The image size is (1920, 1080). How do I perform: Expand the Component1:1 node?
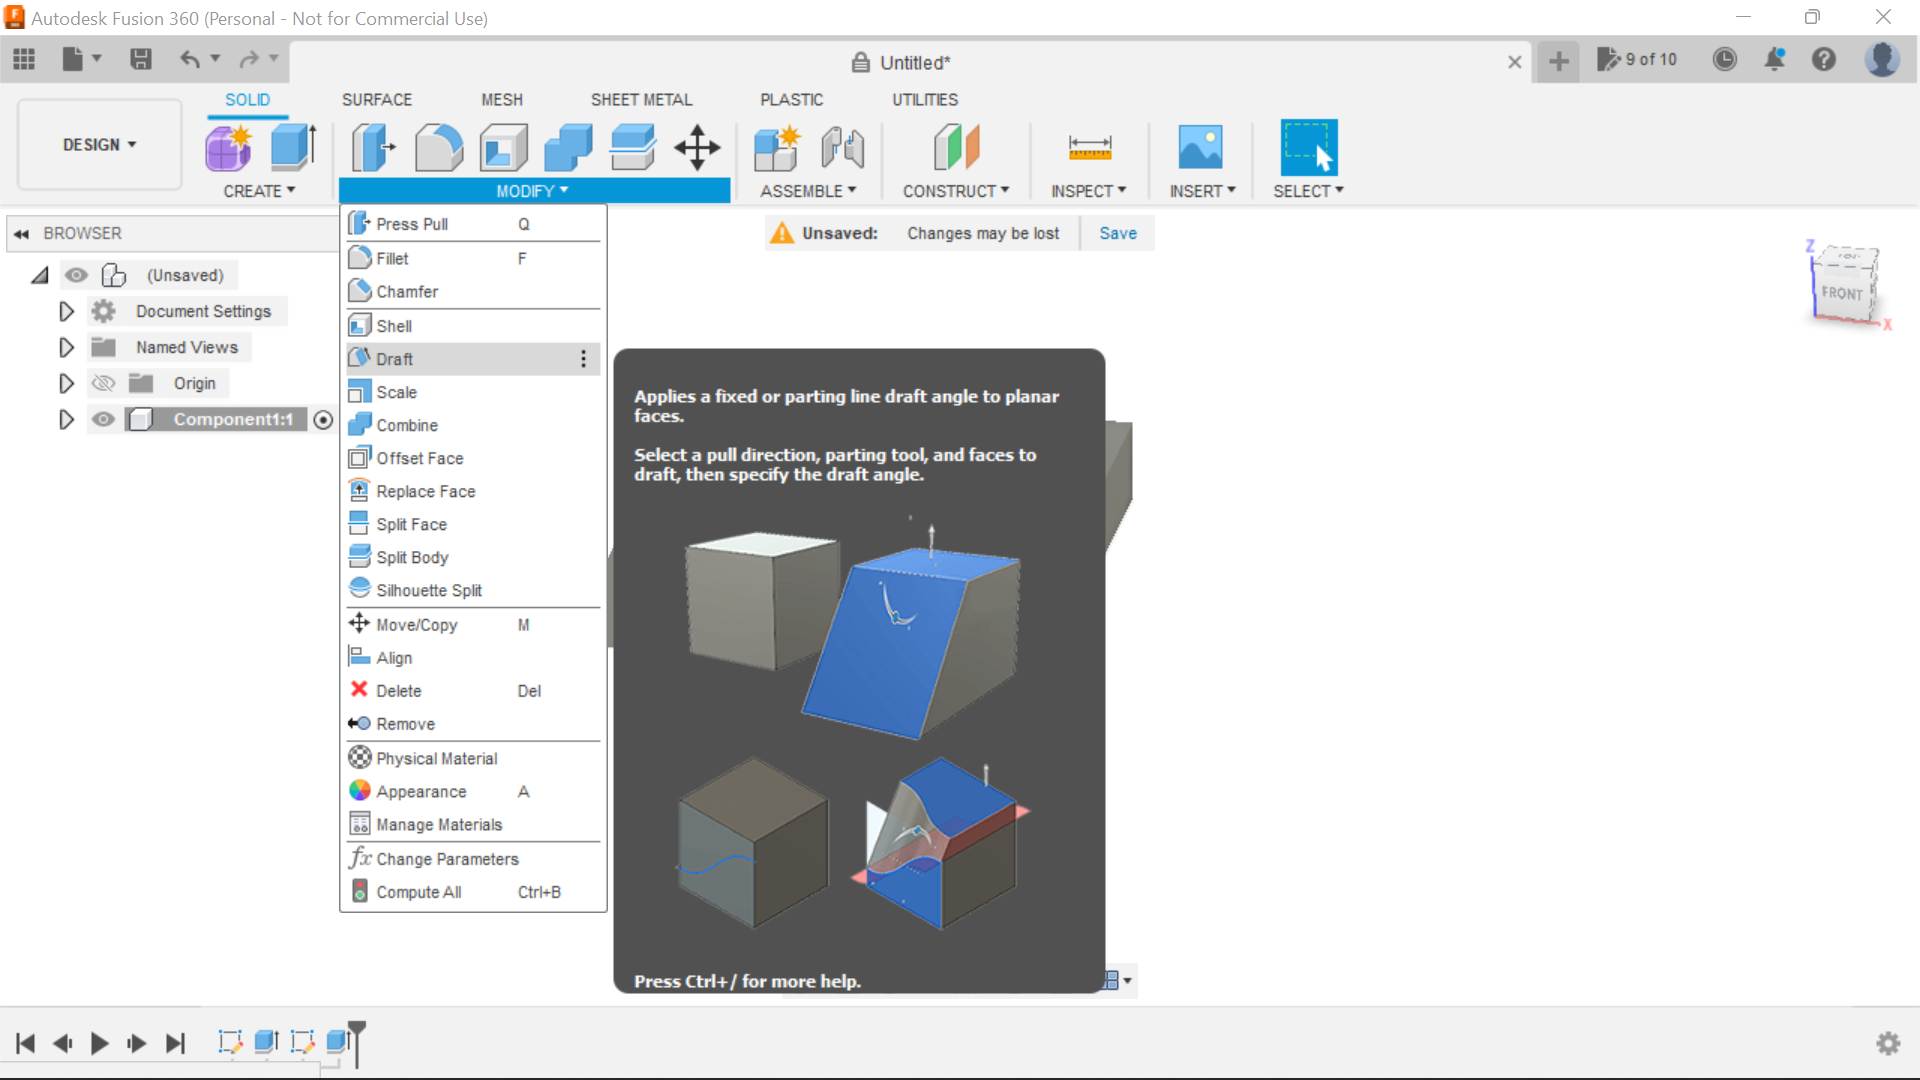[66, 419]
